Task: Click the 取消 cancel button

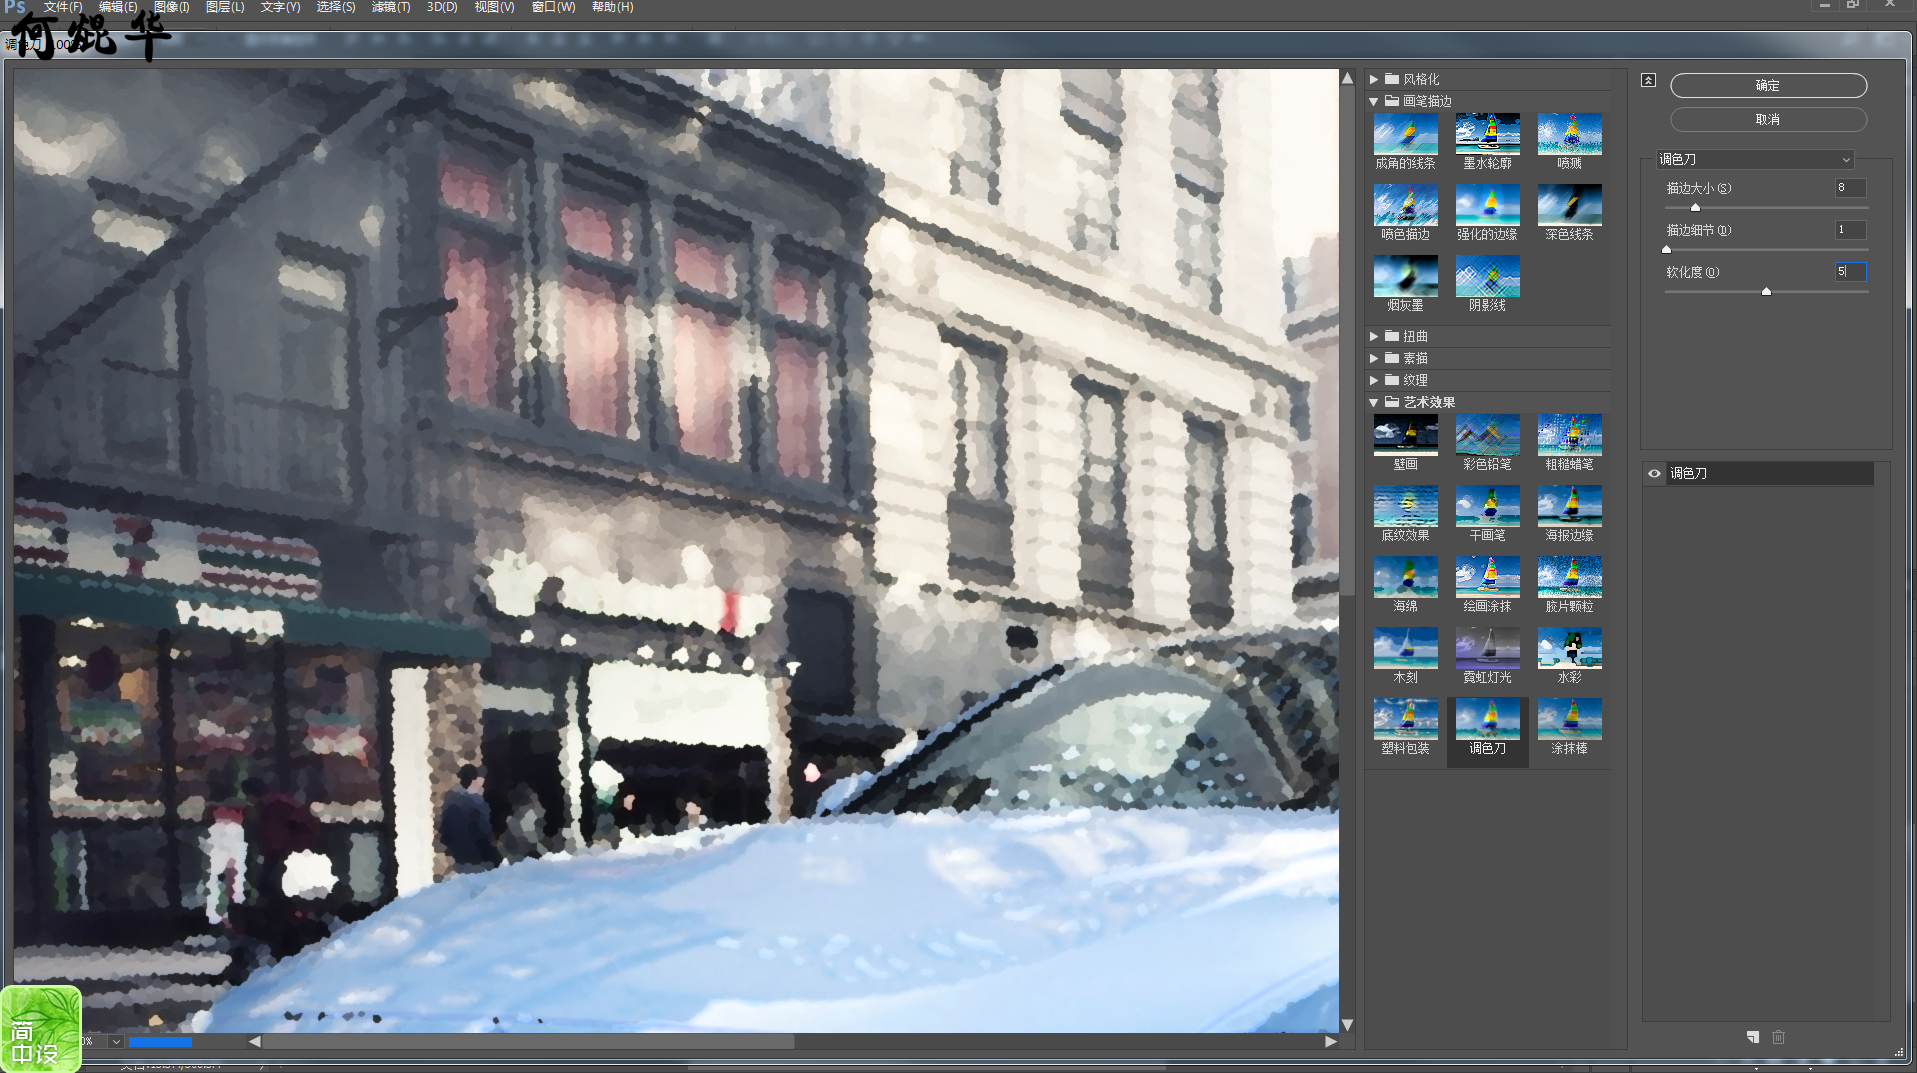Action: pos(1767,120)
